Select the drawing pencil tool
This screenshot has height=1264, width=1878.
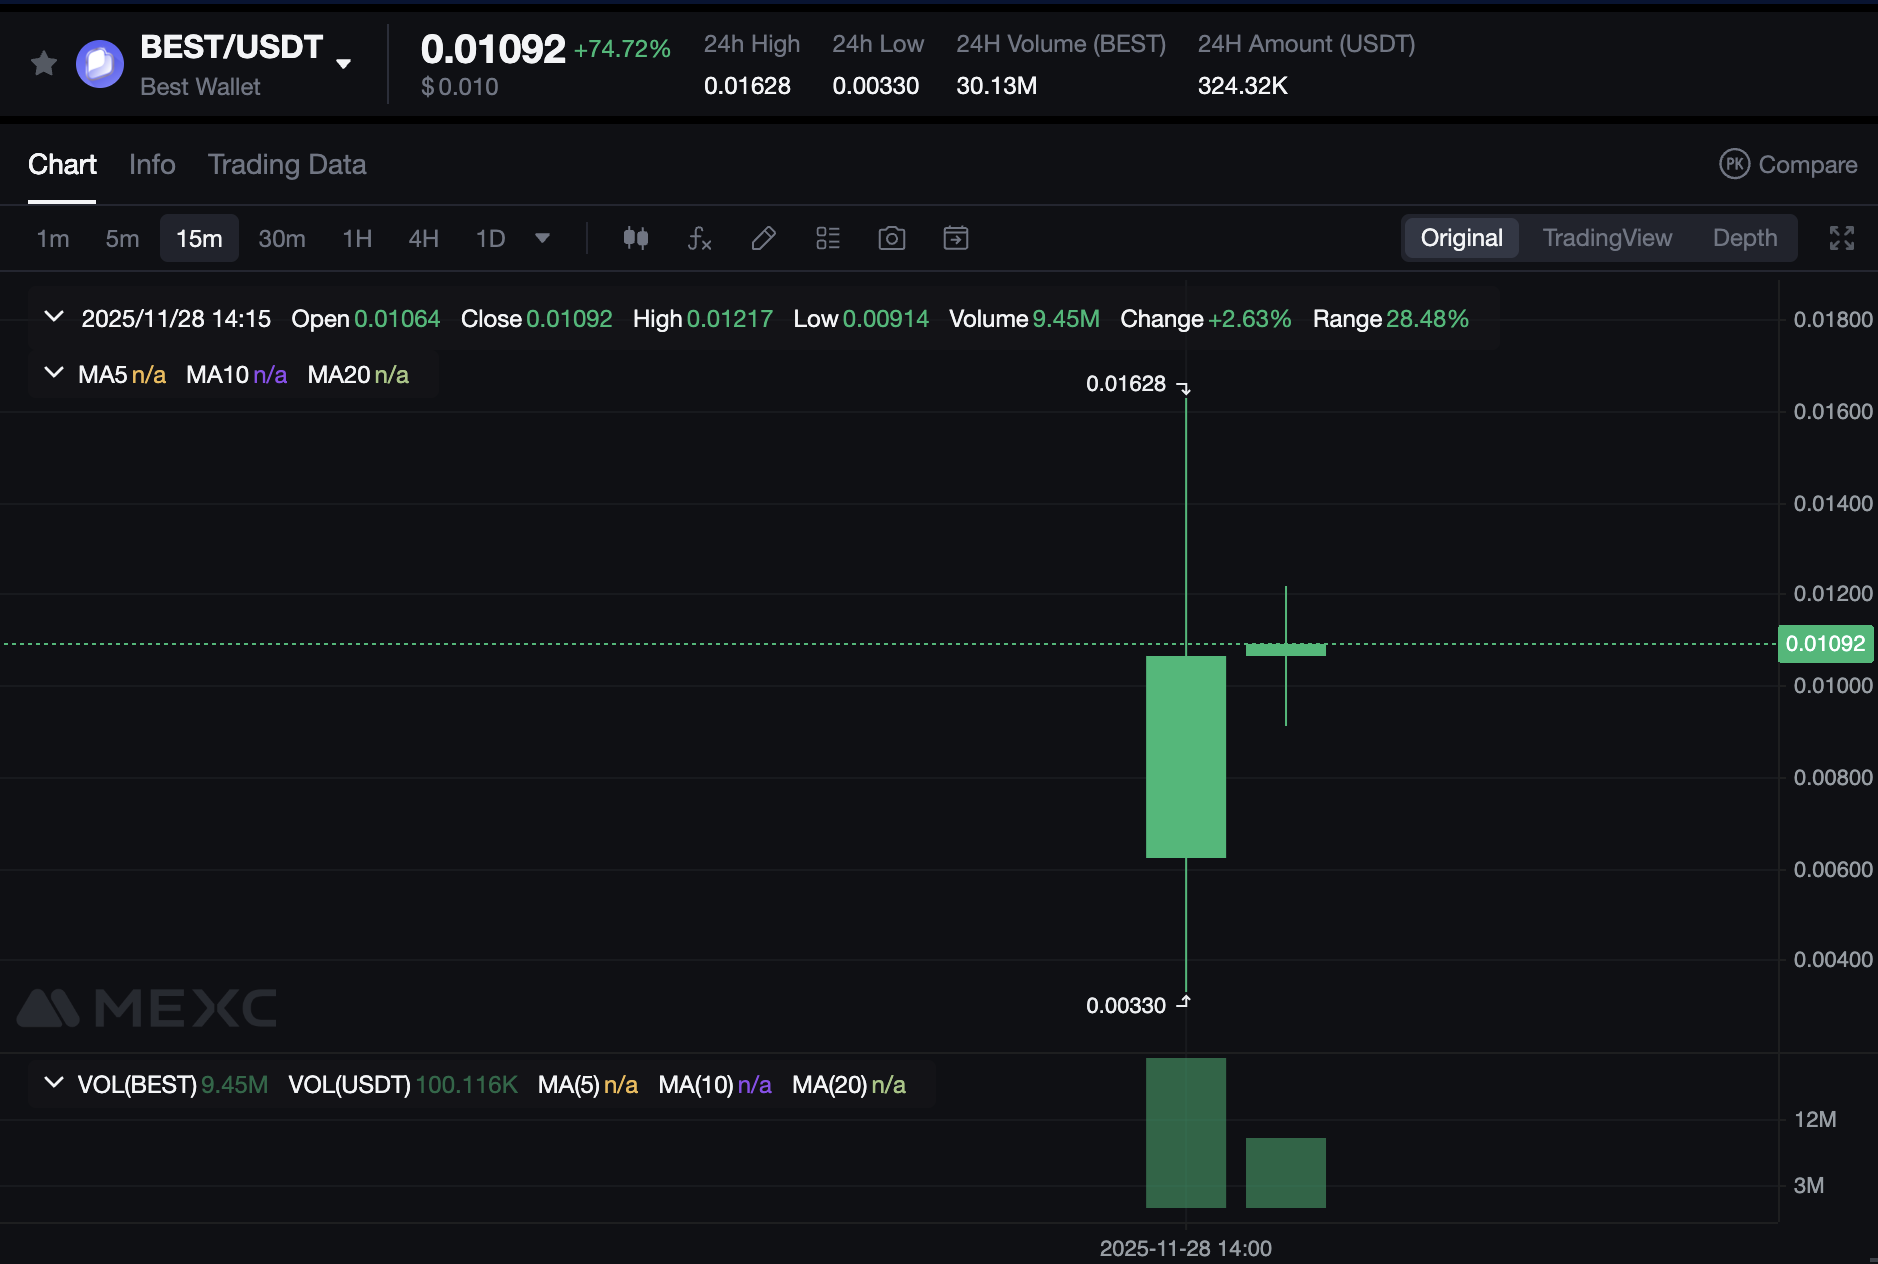pyautogui.click(x=763, y=238)
